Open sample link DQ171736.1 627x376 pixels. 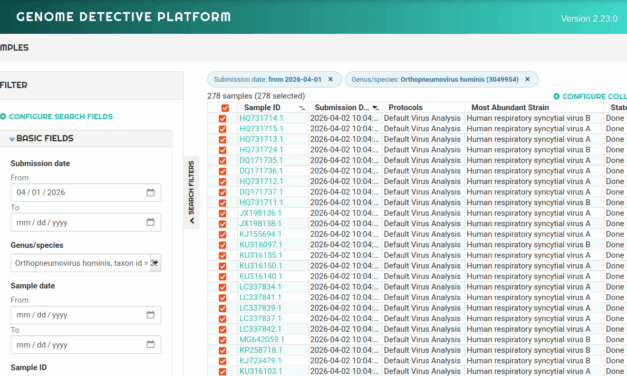[x=261, y=171]
